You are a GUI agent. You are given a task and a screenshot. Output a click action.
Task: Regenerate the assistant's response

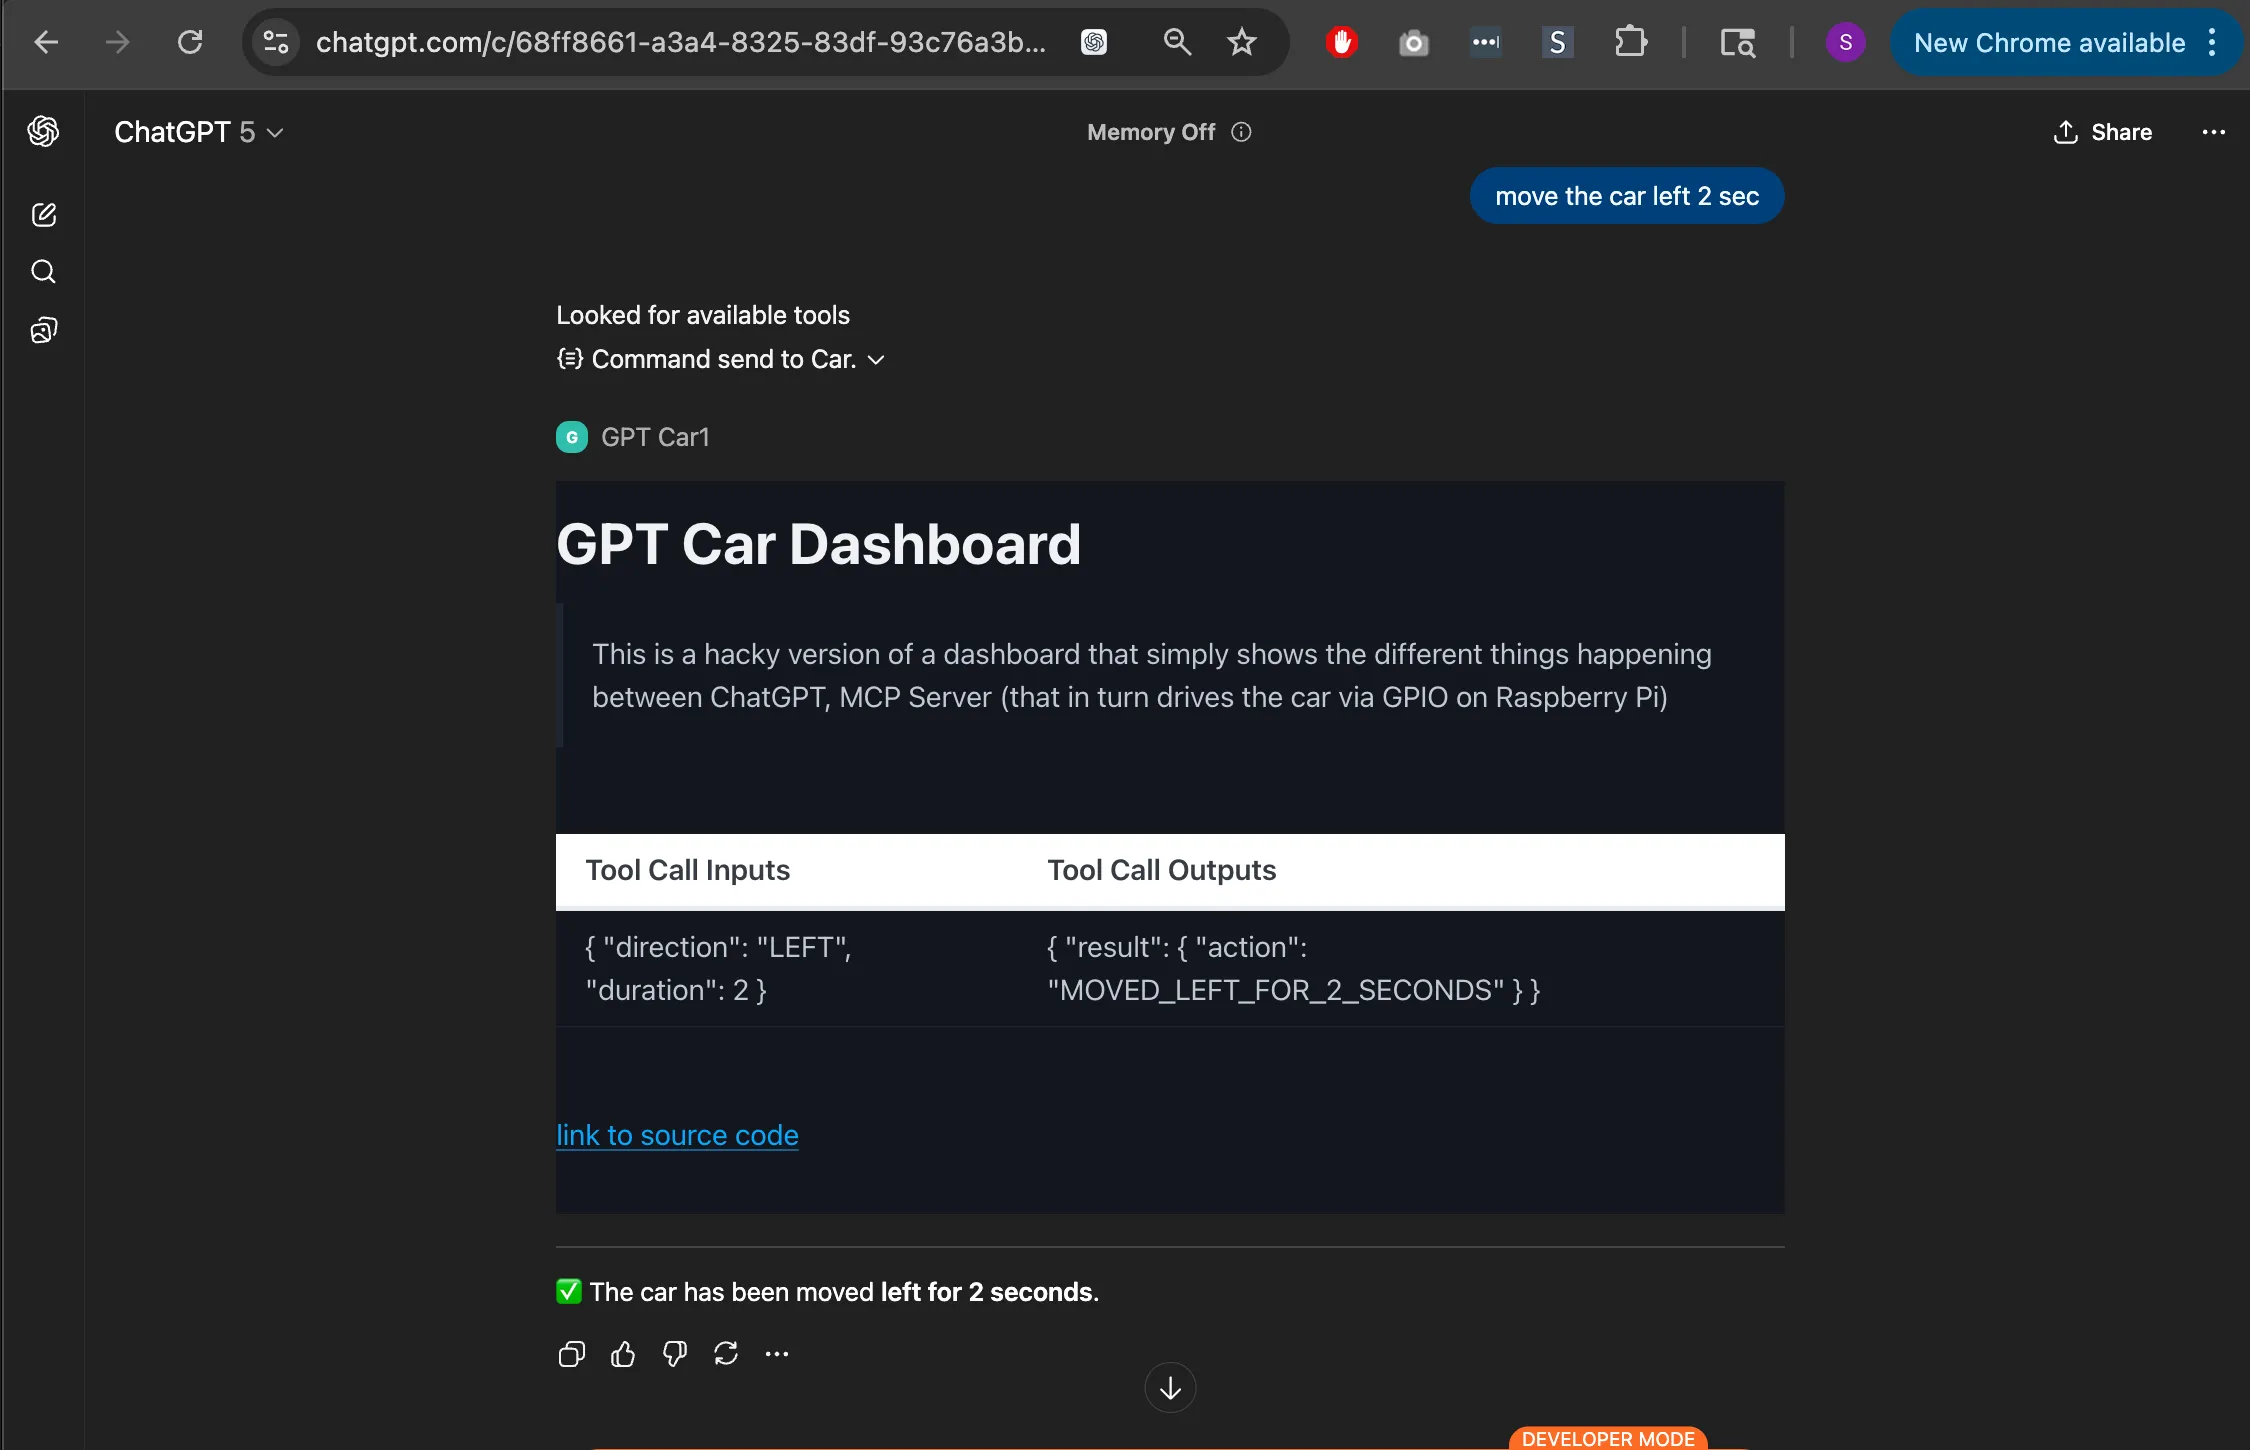[725, 1353]
